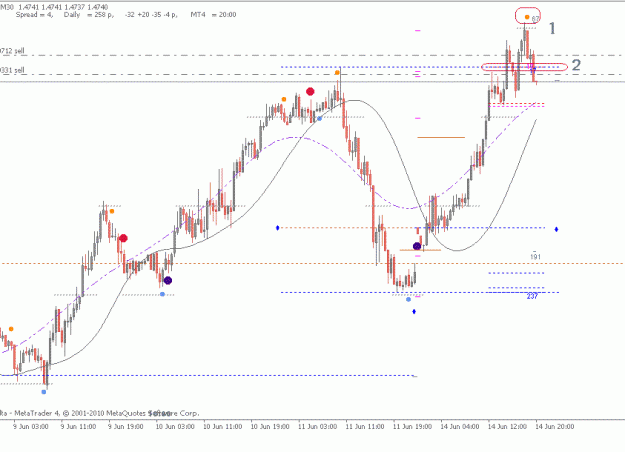Click the blue diamond left of the orange dotted line
This screenshot has height=452, width=625.
tap(277, 228)
